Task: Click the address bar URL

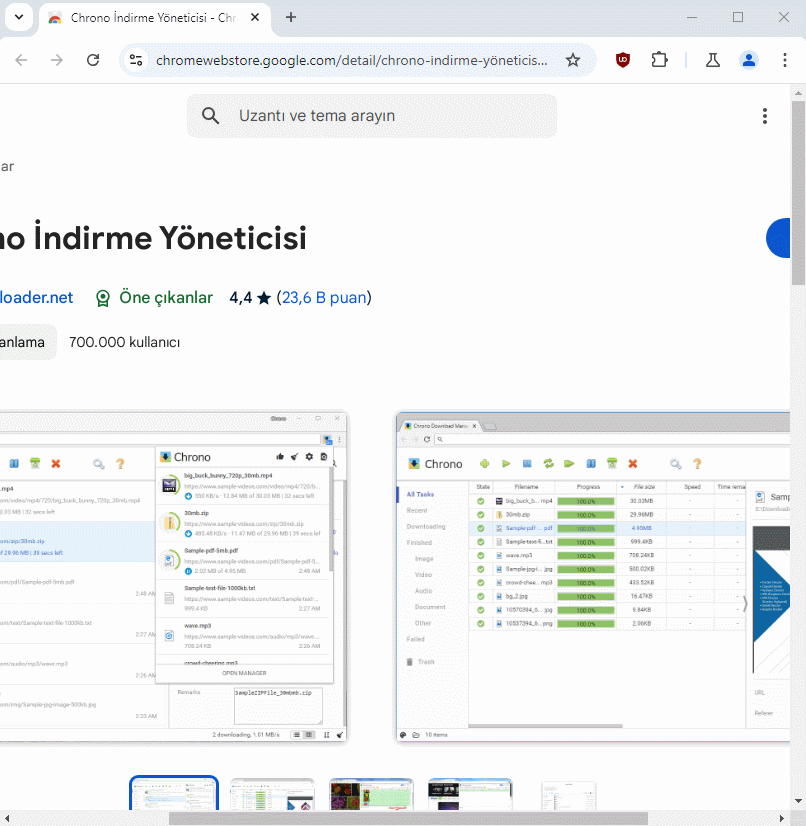Action: pos(351,60)
